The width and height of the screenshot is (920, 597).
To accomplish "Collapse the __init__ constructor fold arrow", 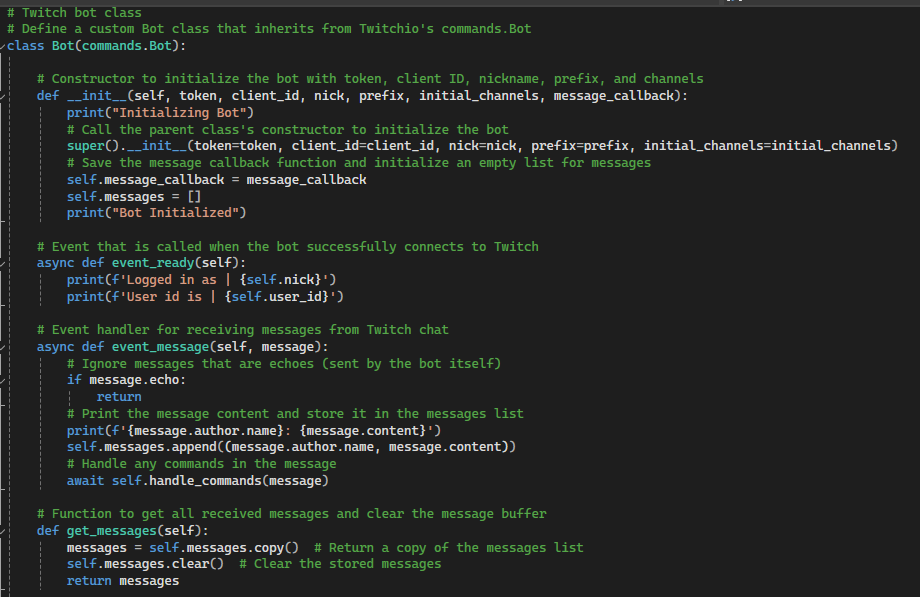I will [4, 96].
